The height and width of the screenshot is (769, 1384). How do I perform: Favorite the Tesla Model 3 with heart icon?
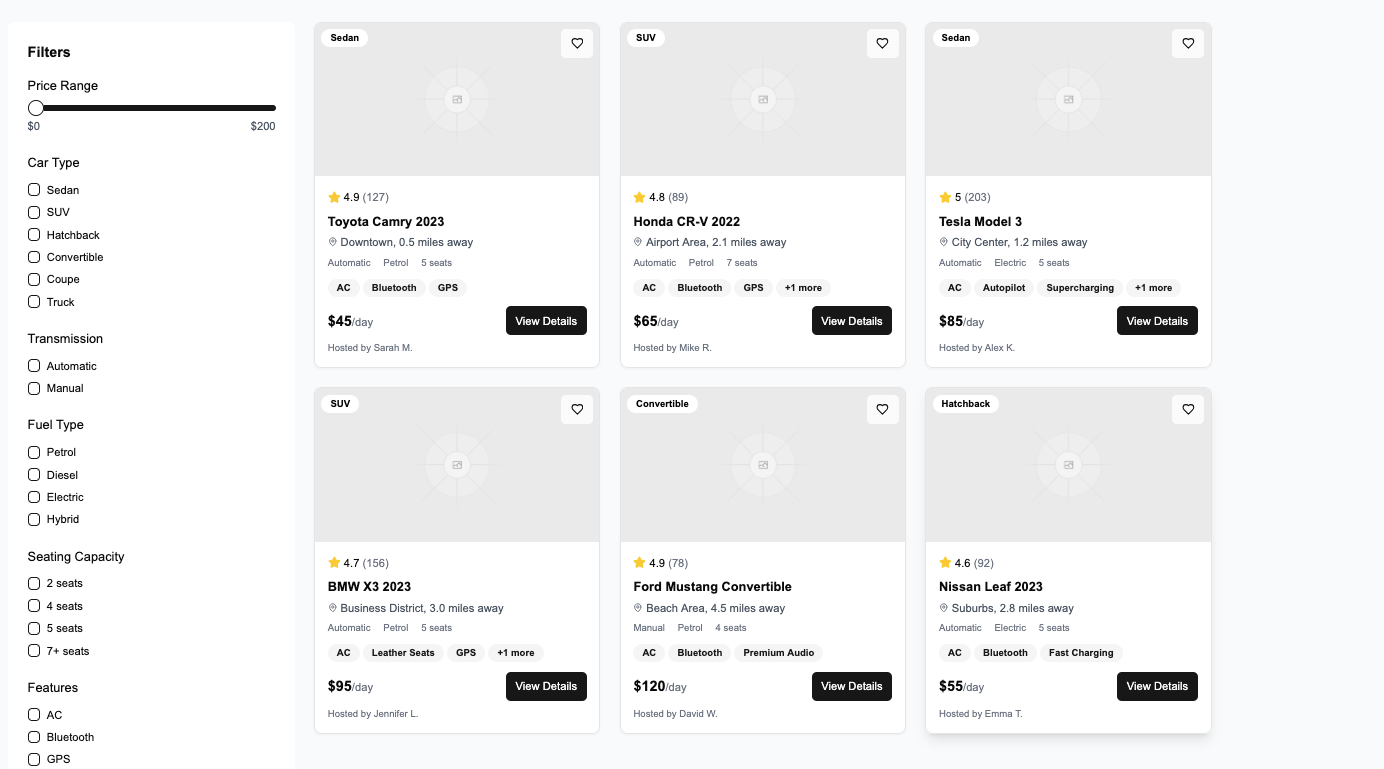pyautogui.click(x=1188, y=43)
